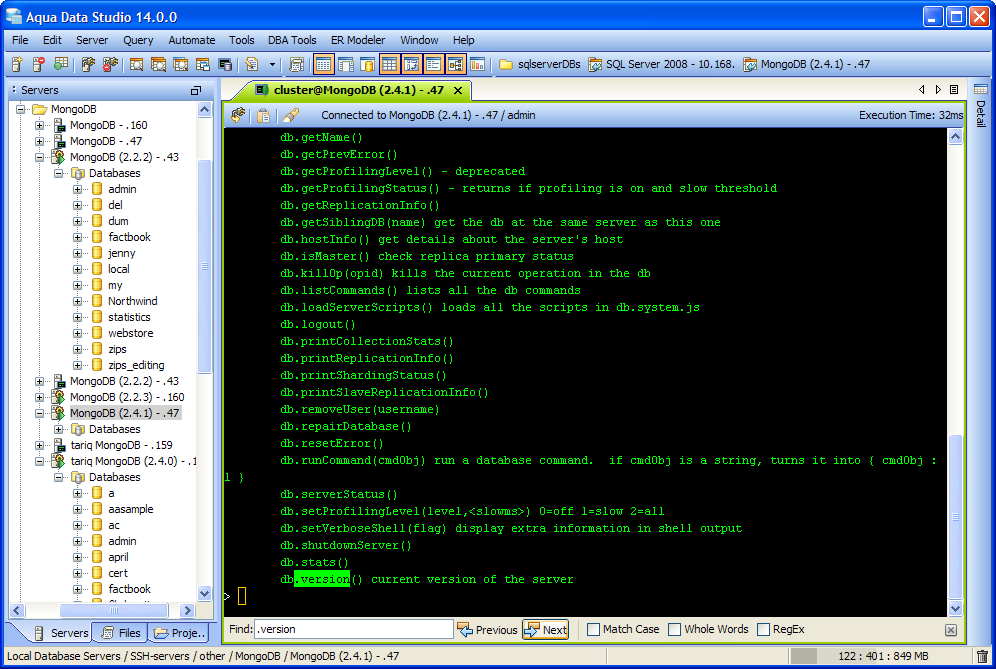Image resolution: width=996 pixels, height=669 pixels.
Task: Expand Databases under MongoDB (2.4.1) - .47
Action: pyautogui.click(x=58, y=429)
